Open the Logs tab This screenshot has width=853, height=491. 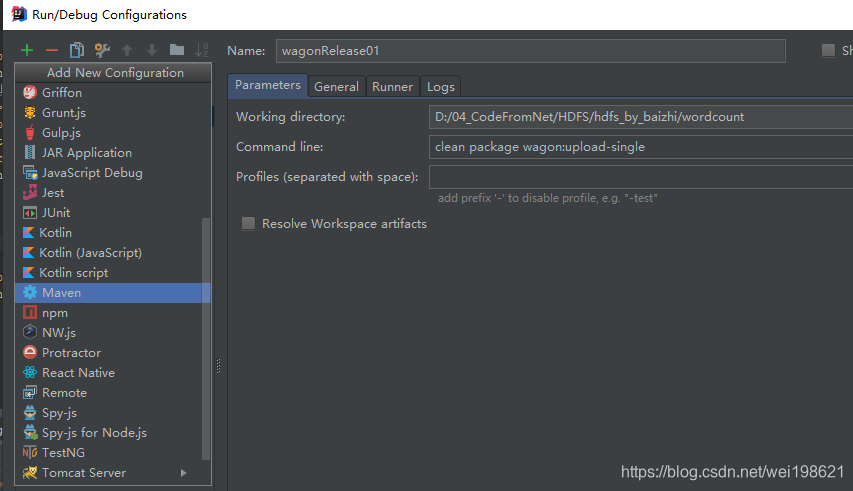[441, 86]
